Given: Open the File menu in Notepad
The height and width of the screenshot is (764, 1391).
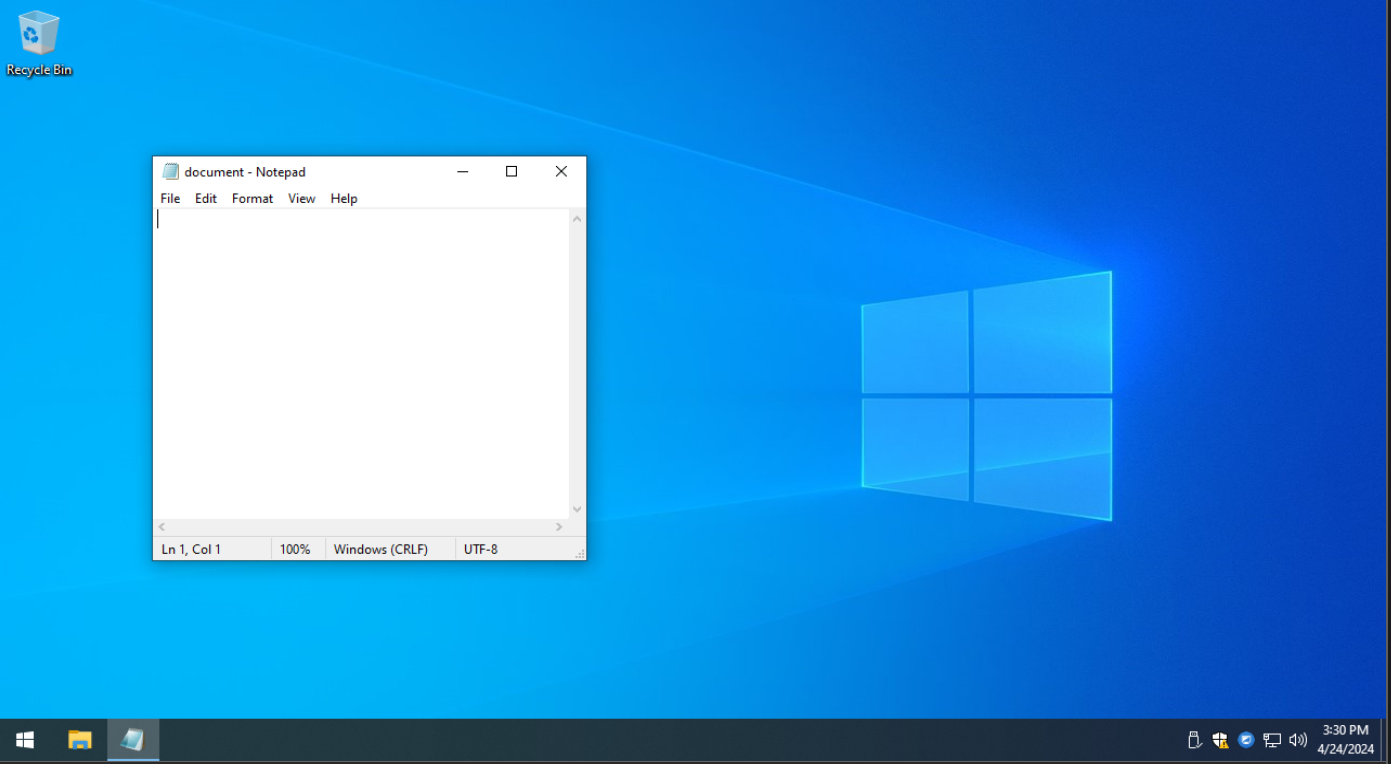Looking at the screenshot, I should 170,199.
